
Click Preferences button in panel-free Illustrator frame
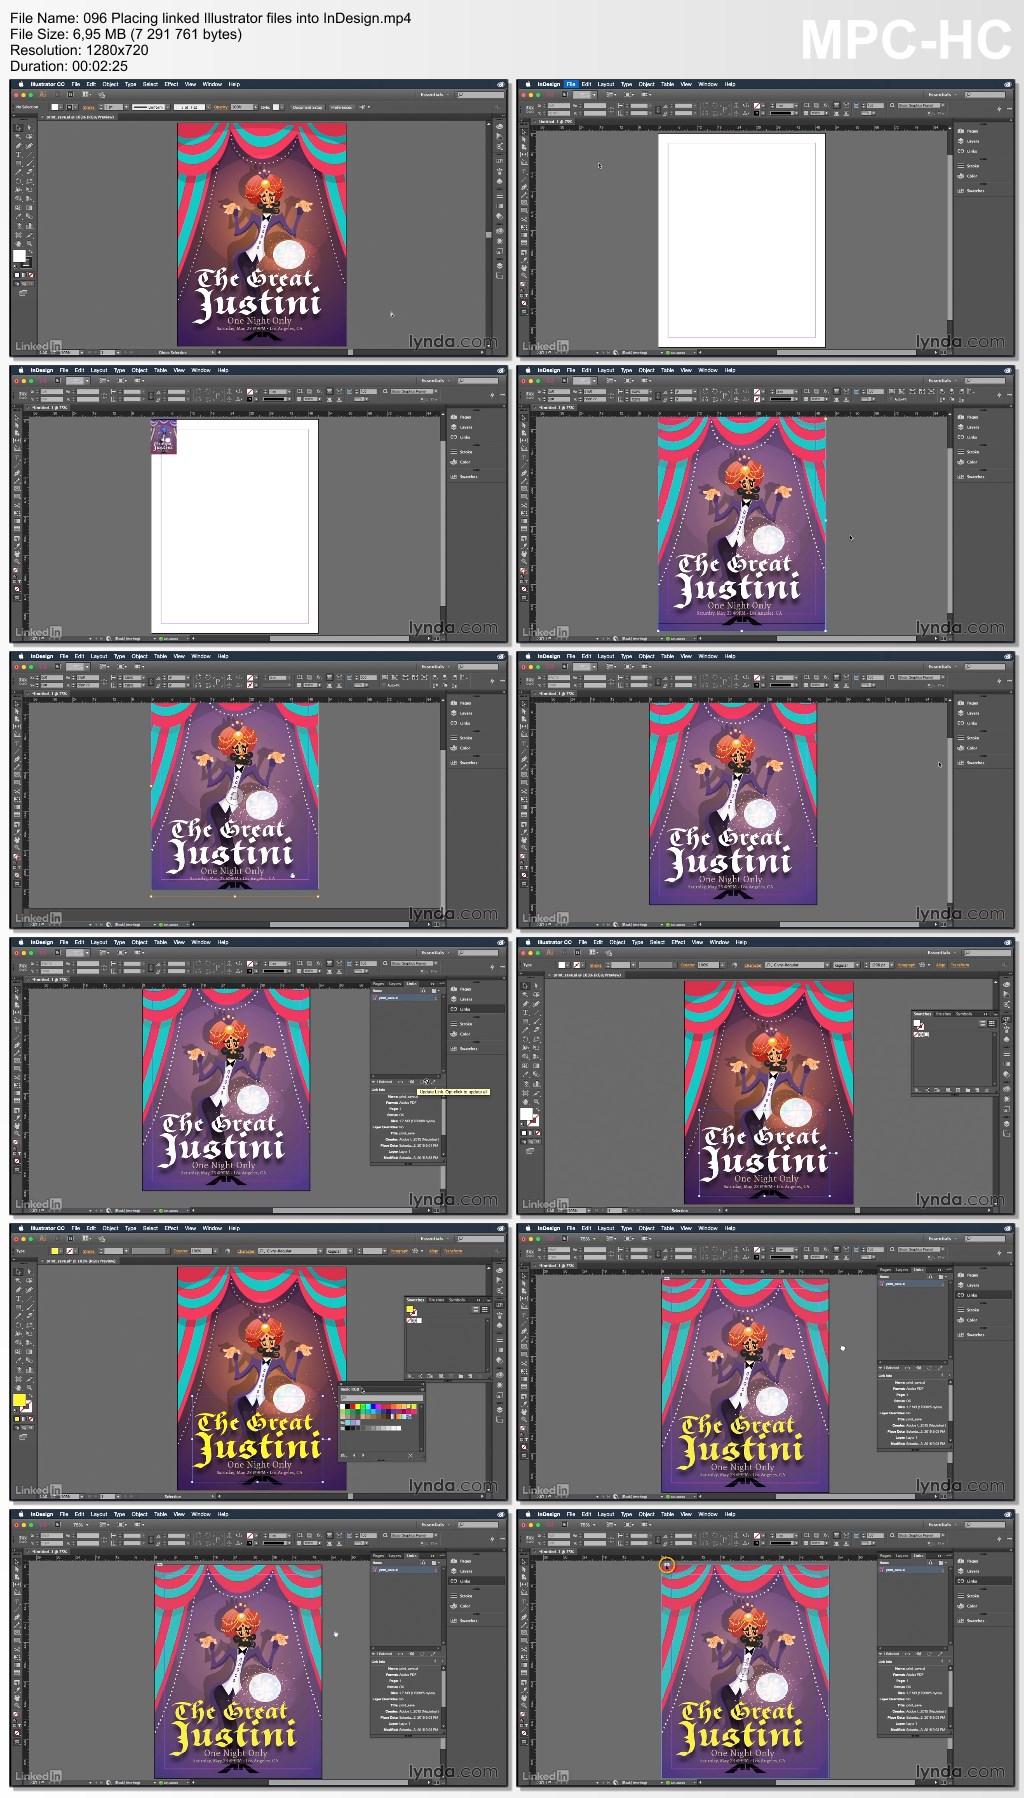[x=341, y=107]
